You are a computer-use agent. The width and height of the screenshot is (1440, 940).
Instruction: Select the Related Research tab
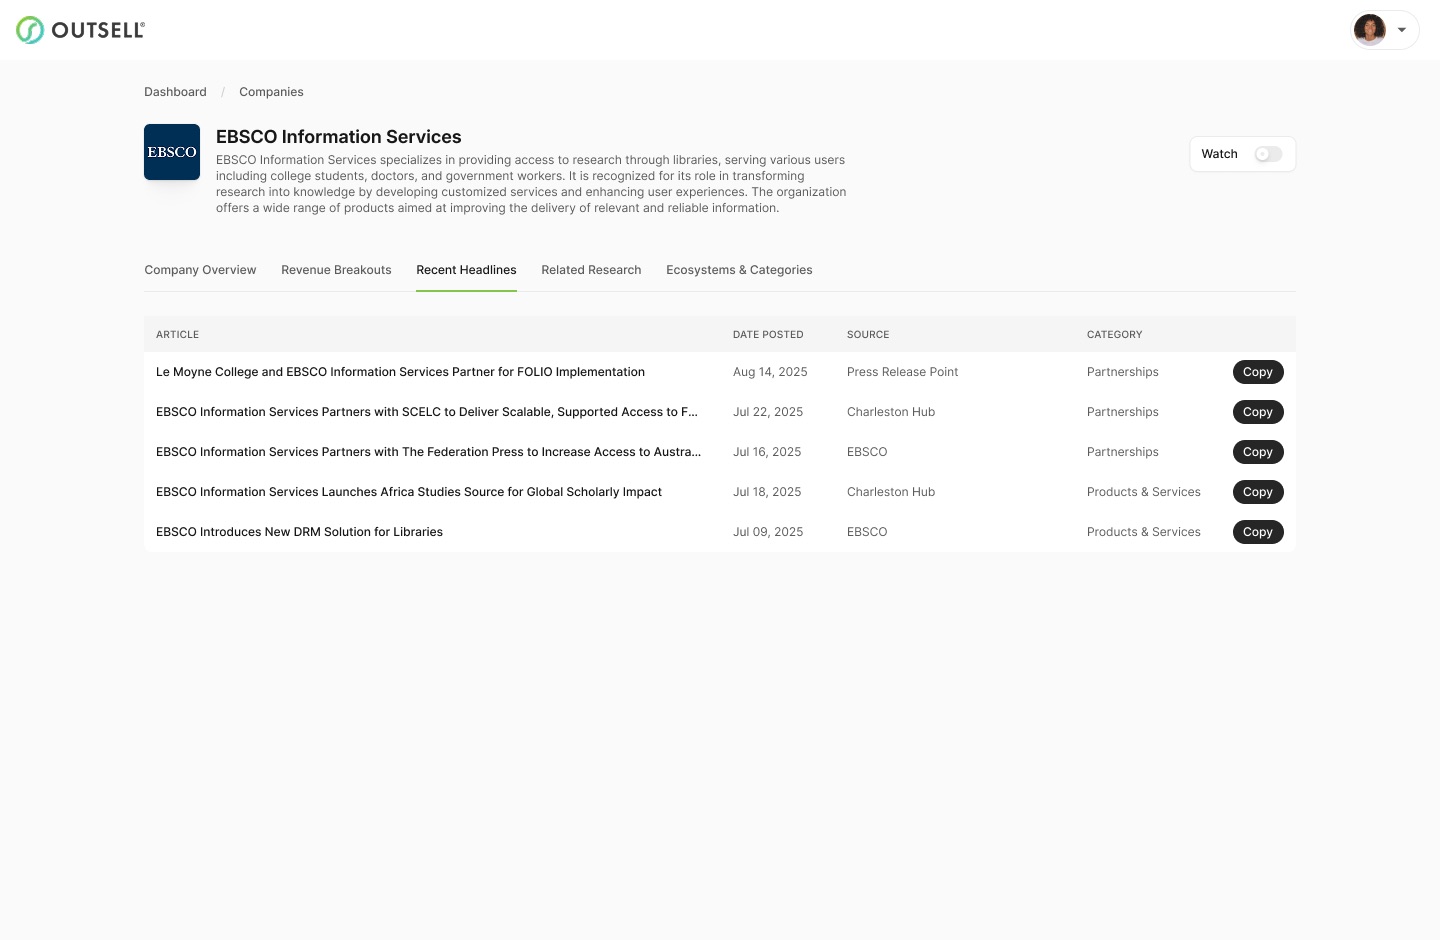[591, 270]
